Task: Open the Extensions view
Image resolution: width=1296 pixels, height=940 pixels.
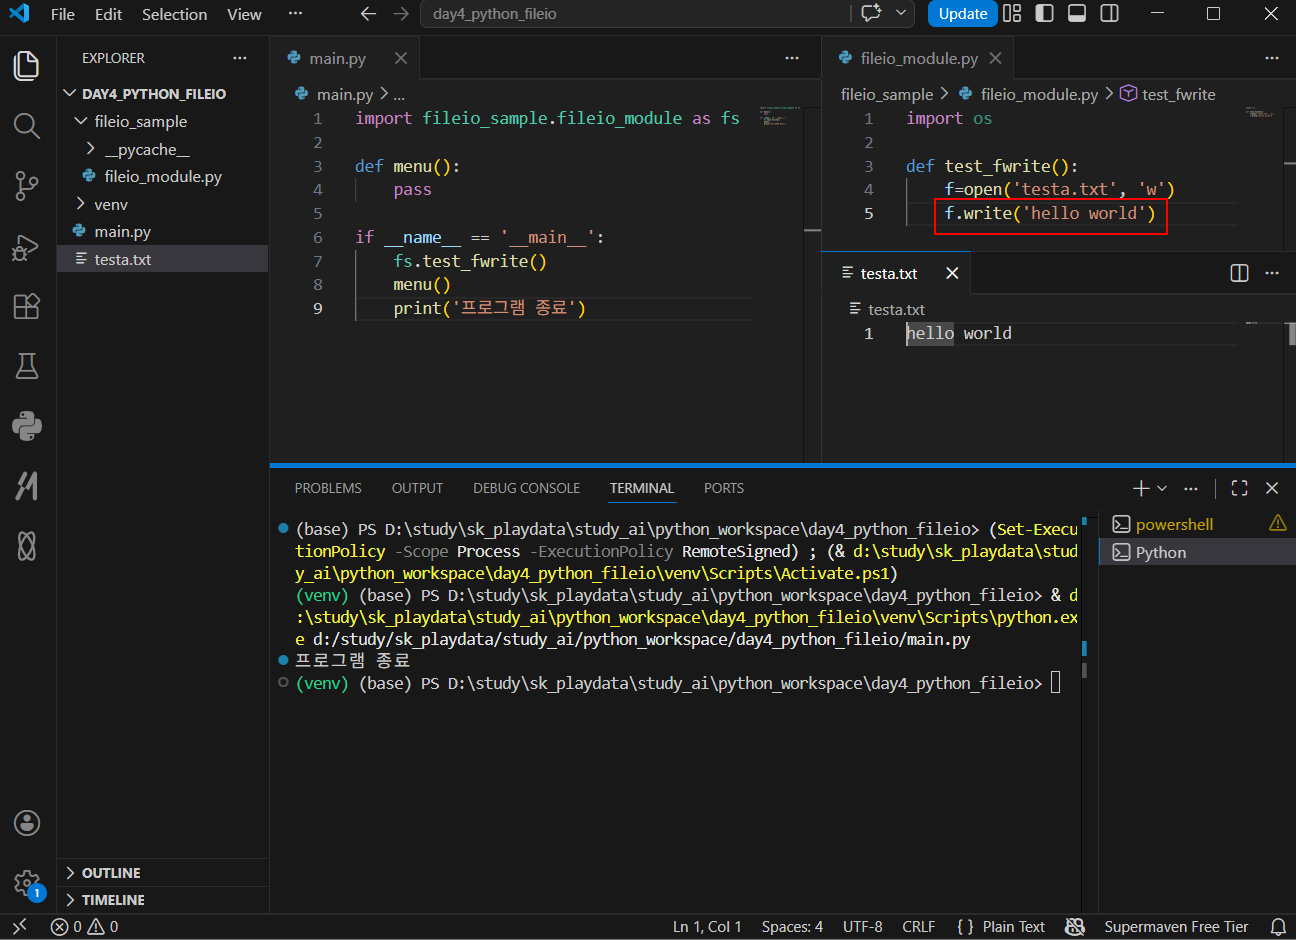Action: click(27, 306)
